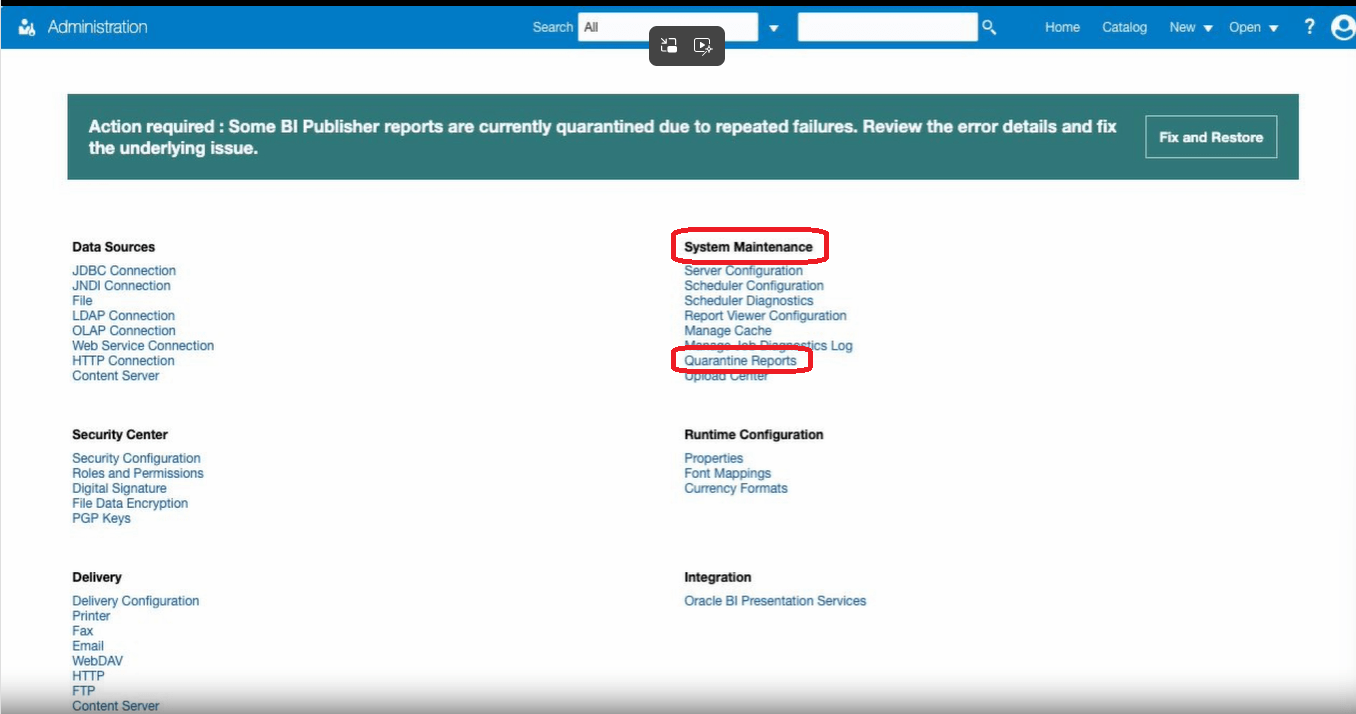Open the Roles and Permissions link
The image size is (1356, 714).
[x=138, y=473]
